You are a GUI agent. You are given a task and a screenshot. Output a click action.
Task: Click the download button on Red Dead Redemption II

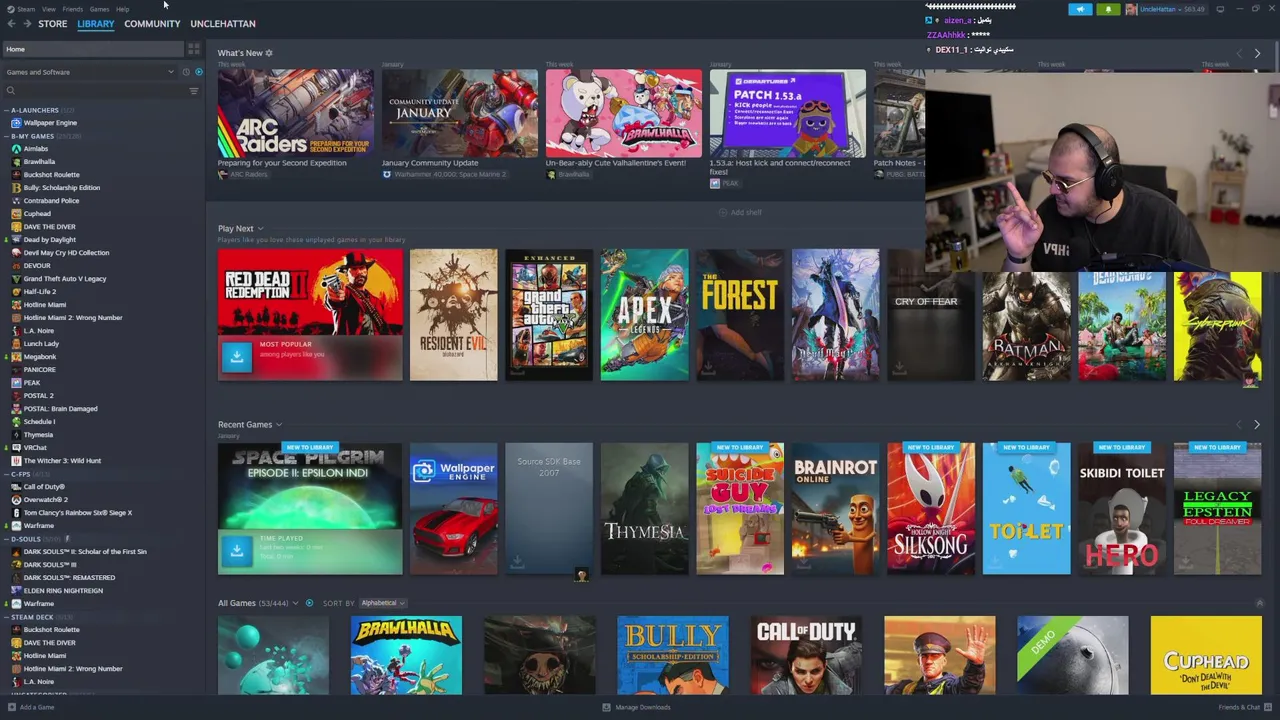[x=236, y=357]
